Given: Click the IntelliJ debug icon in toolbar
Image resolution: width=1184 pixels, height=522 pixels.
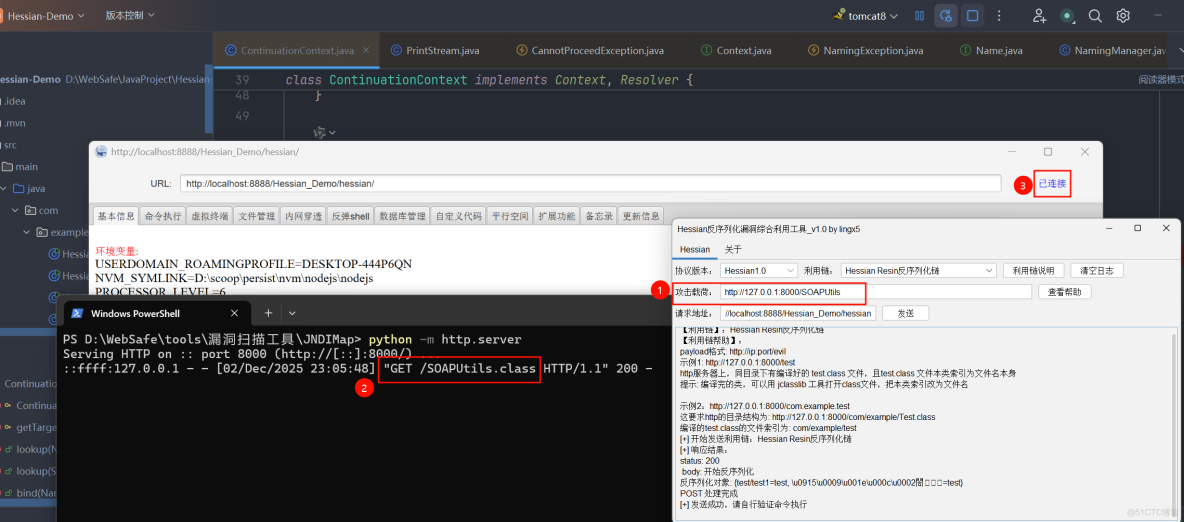Looking at the screenshot, I should [x=945, y=16].
